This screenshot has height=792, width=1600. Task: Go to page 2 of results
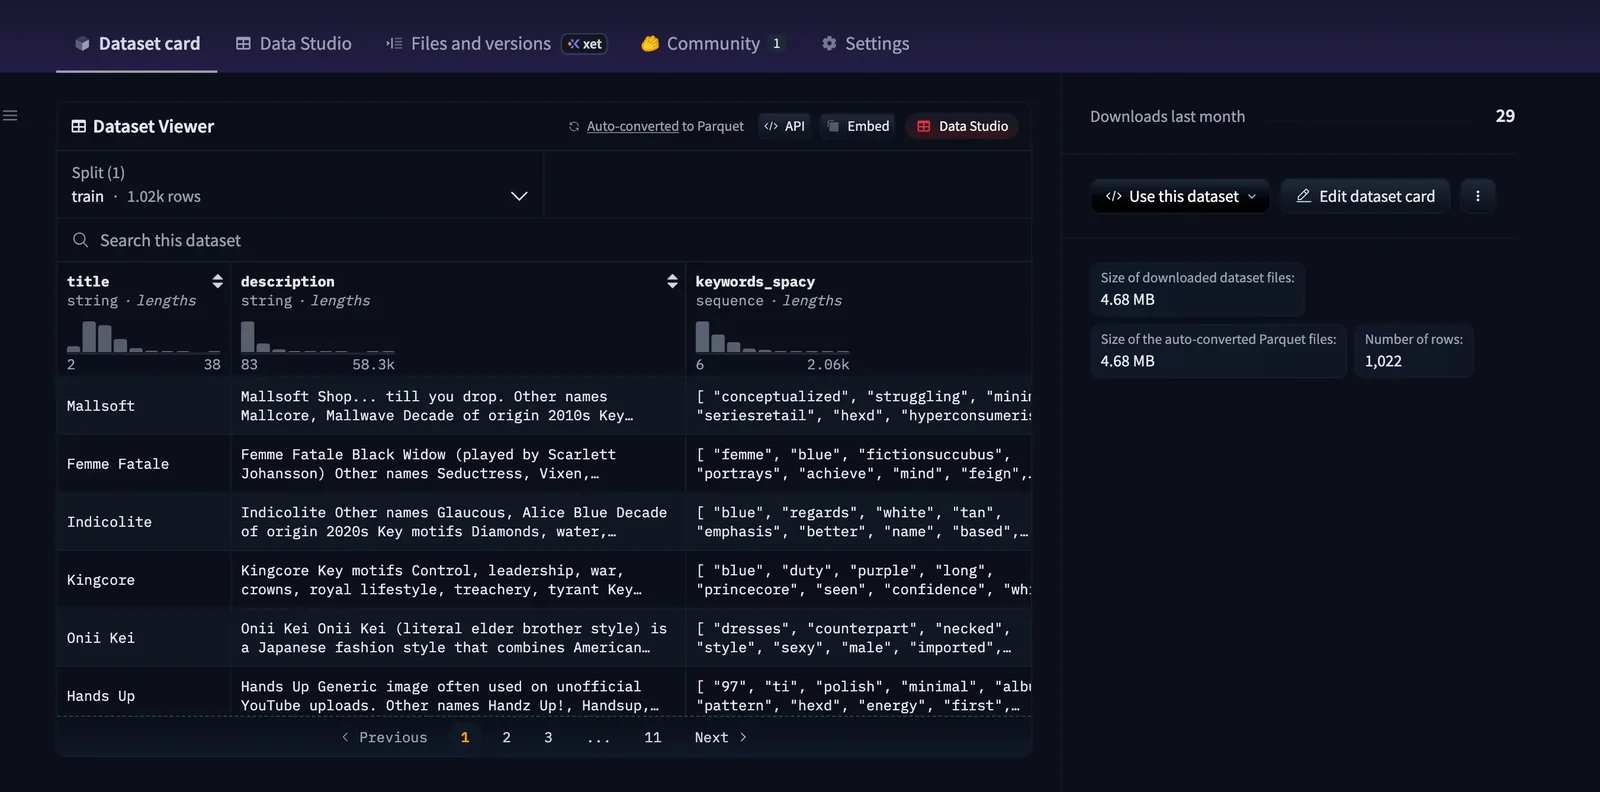click(506, 737)
